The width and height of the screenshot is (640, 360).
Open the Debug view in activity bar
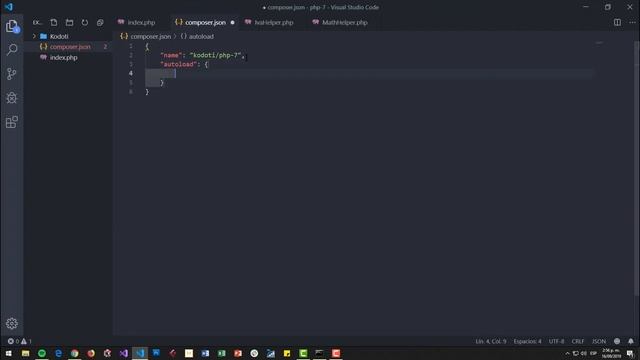(12, 98)
